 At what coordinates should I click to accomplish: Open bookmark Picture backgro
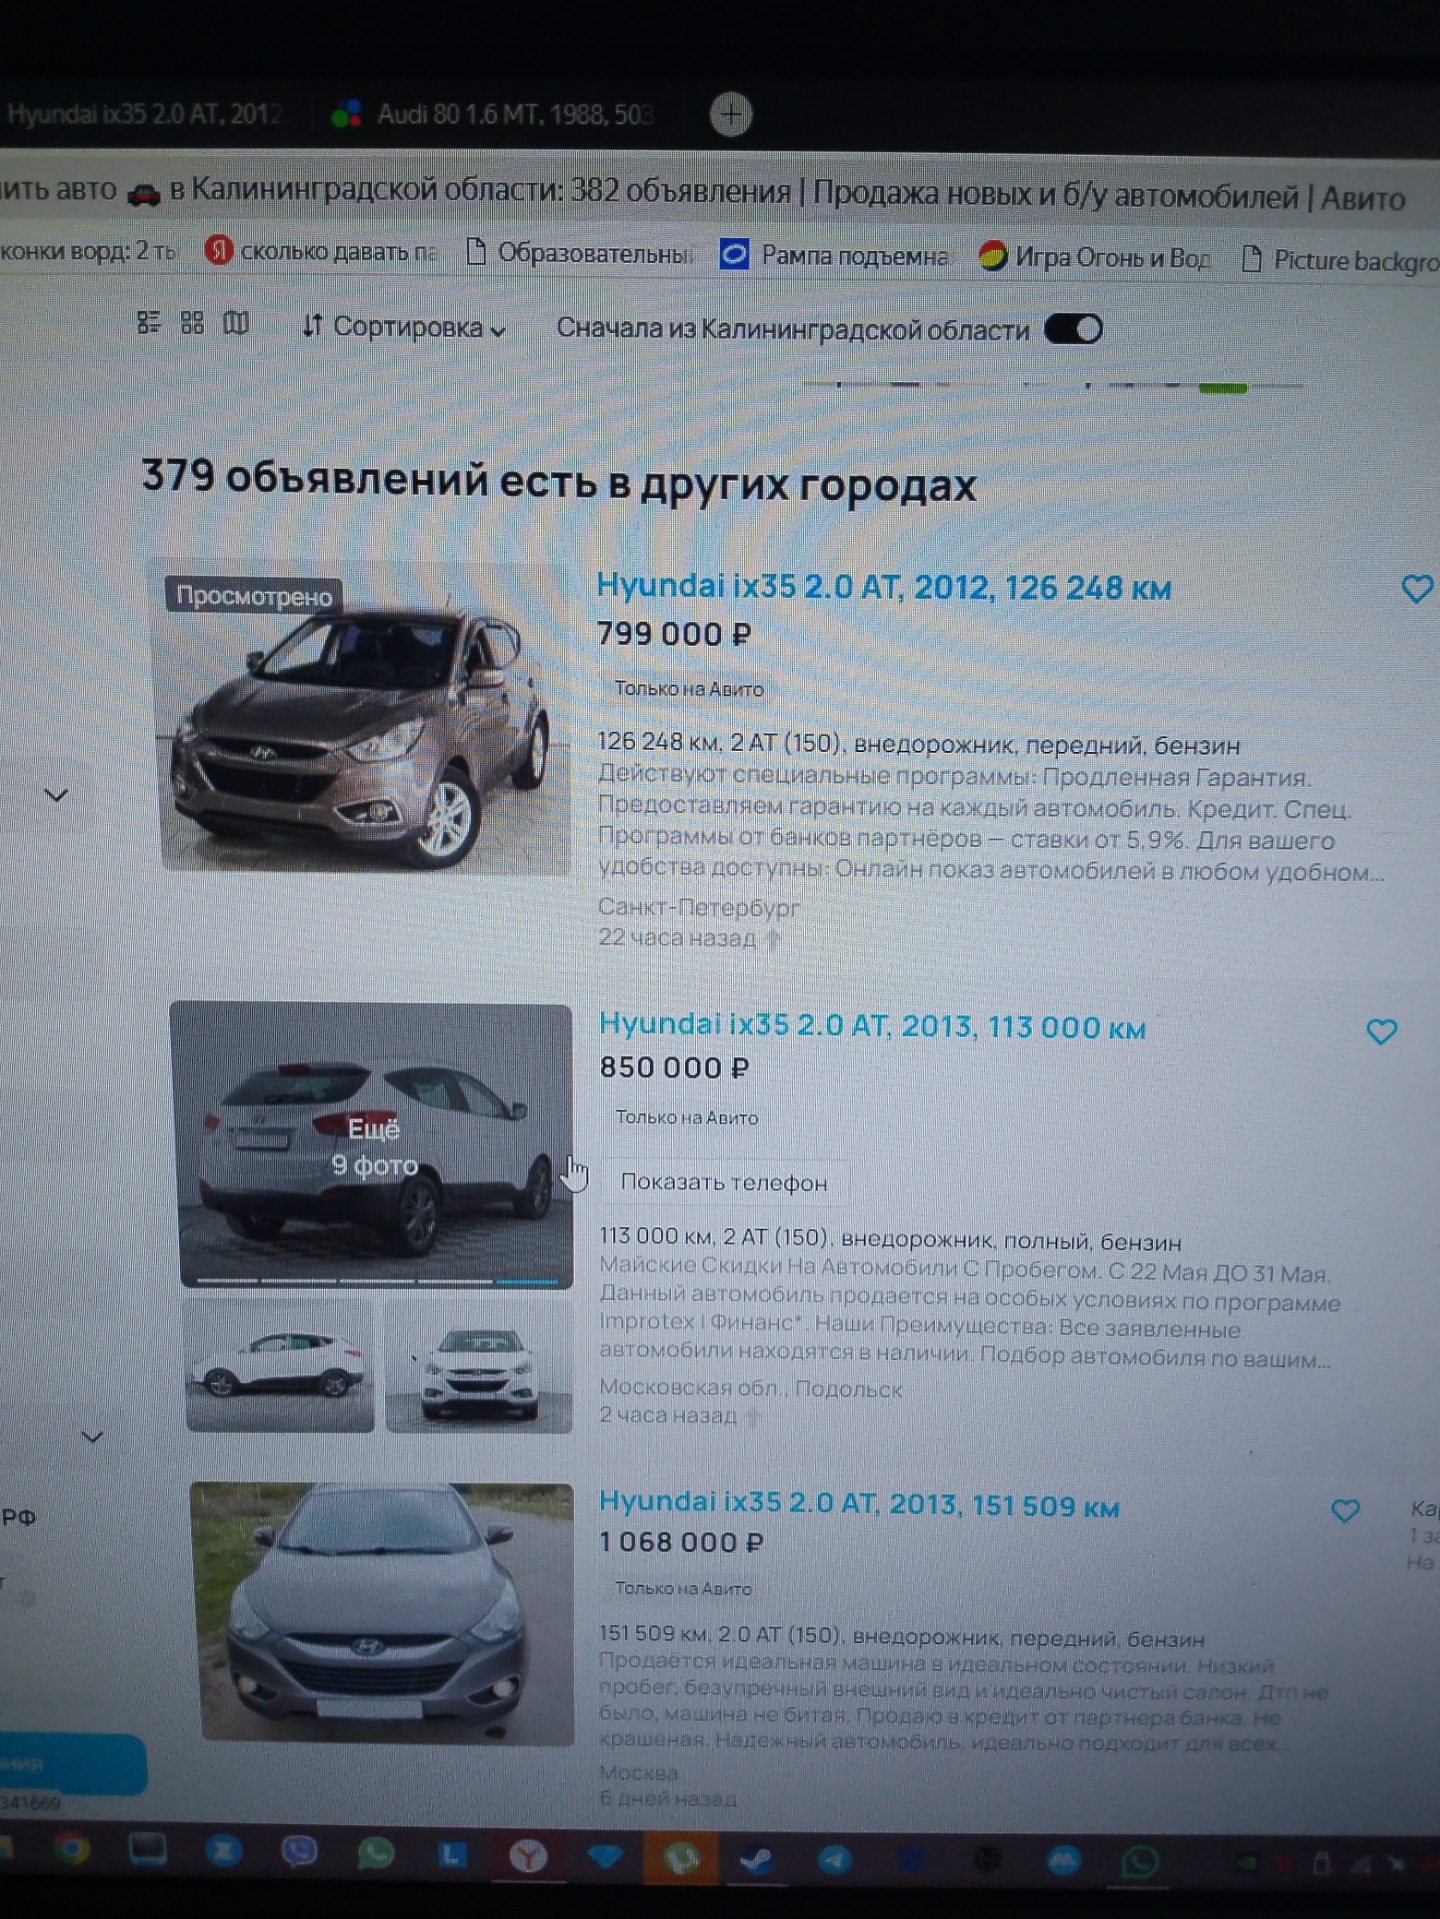pyautogui.click(x=1340, y=260)
